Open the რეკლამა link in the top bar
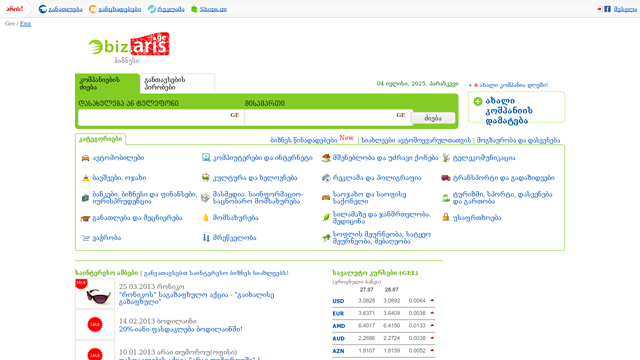The height and width of the screenshot is (360, 640). coord(171,9)
